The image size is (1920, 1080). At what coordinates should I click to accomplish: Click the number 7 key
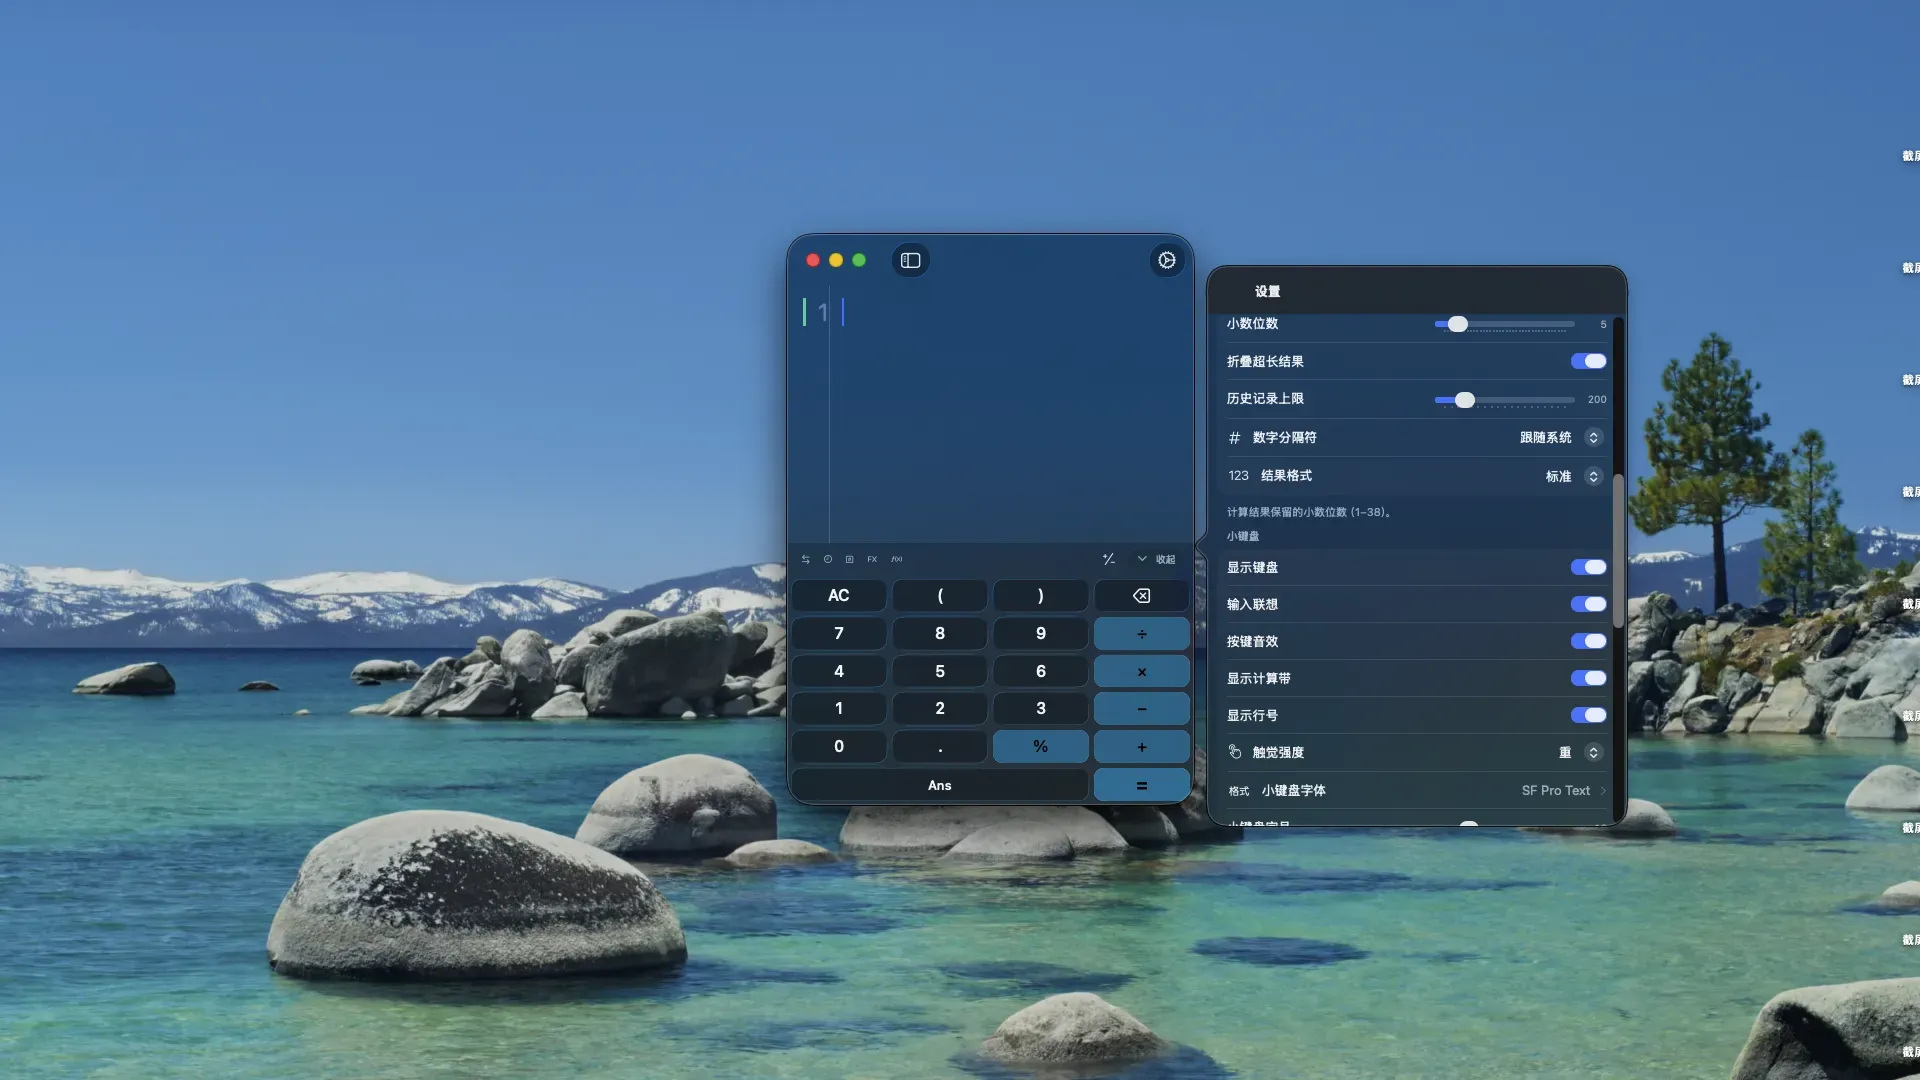click(838, 634)
